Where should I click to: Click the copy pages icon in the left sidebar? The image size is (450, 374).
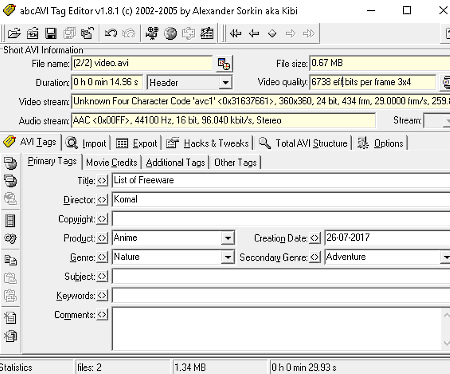[x=10, y=260]
